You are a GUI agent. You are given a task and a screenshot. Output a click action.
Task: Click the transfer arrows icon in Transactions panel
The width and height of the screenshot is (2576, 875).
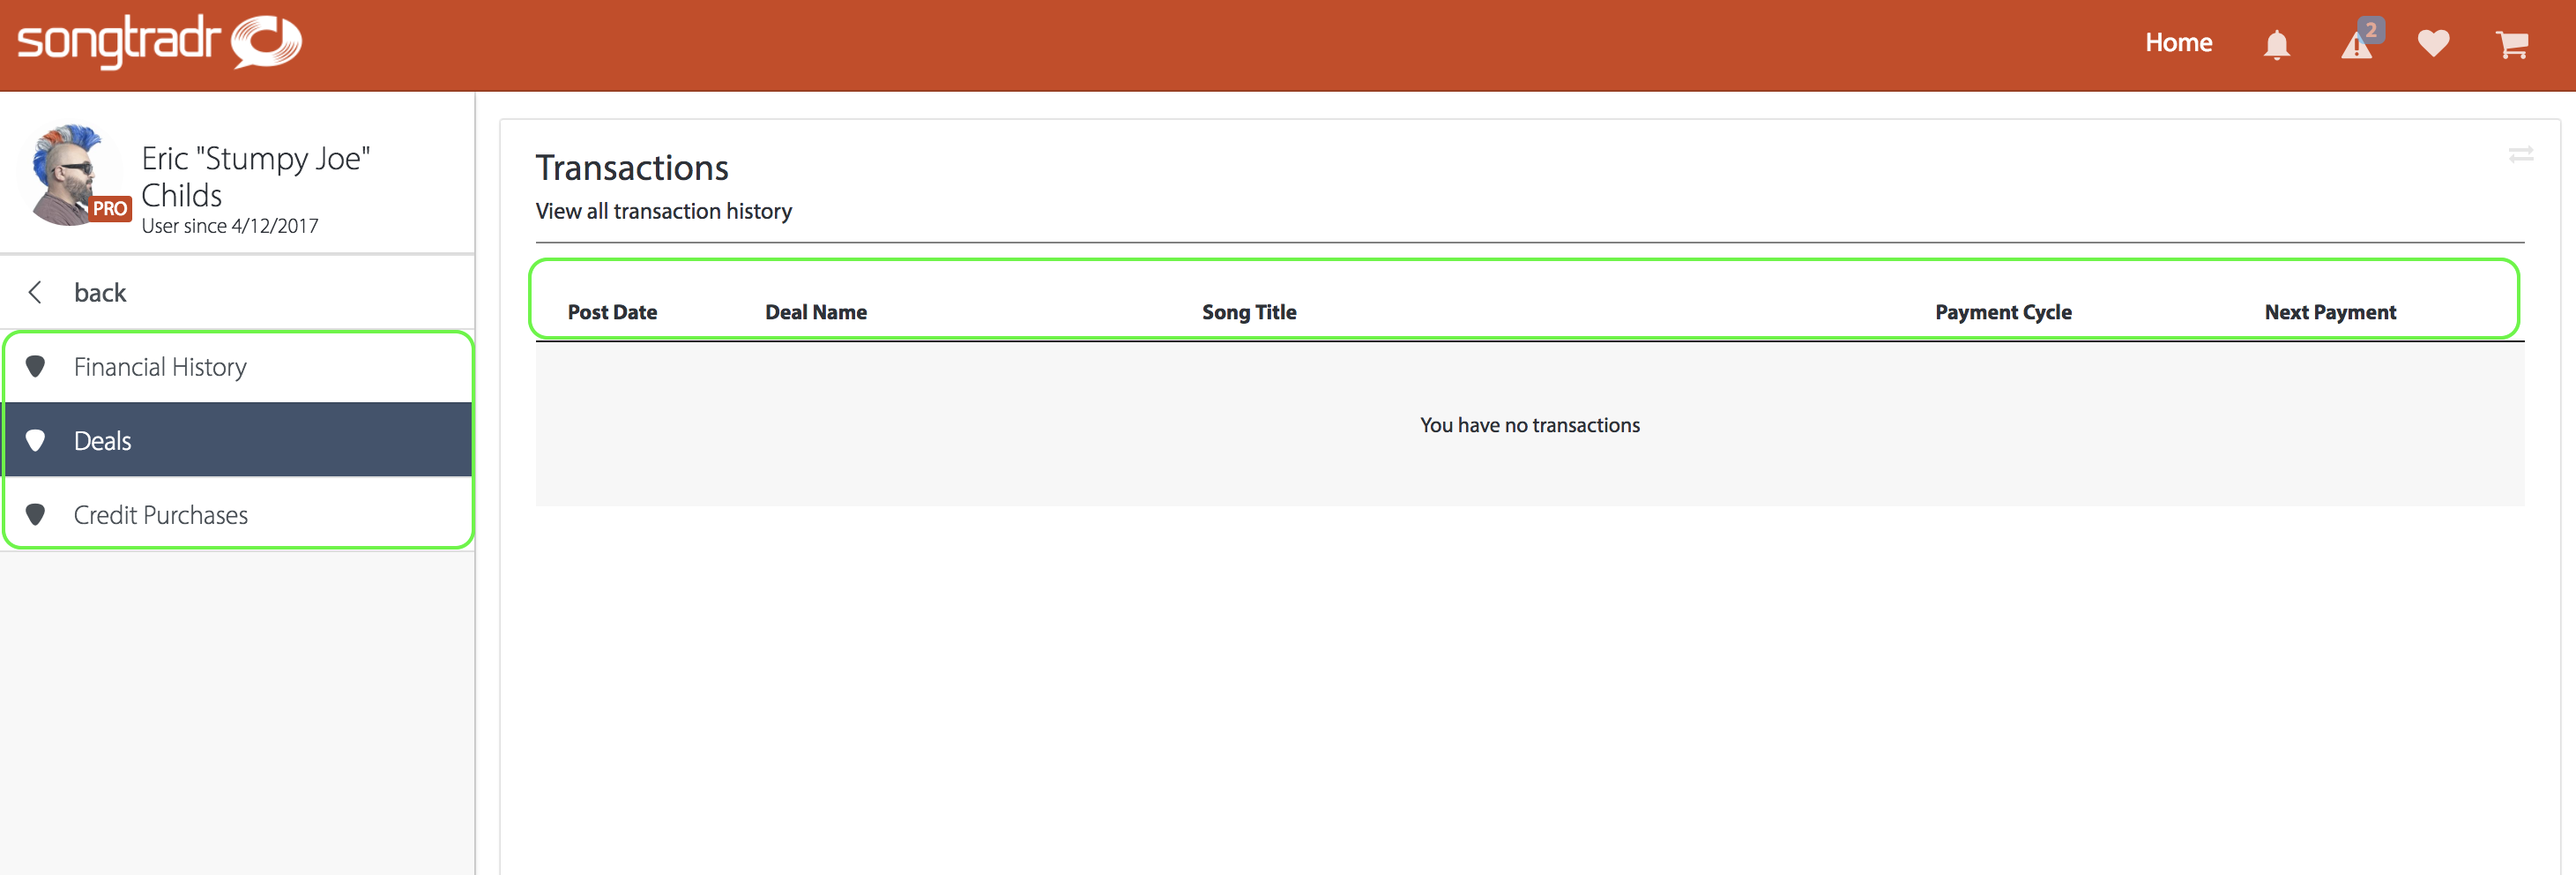2521,154
